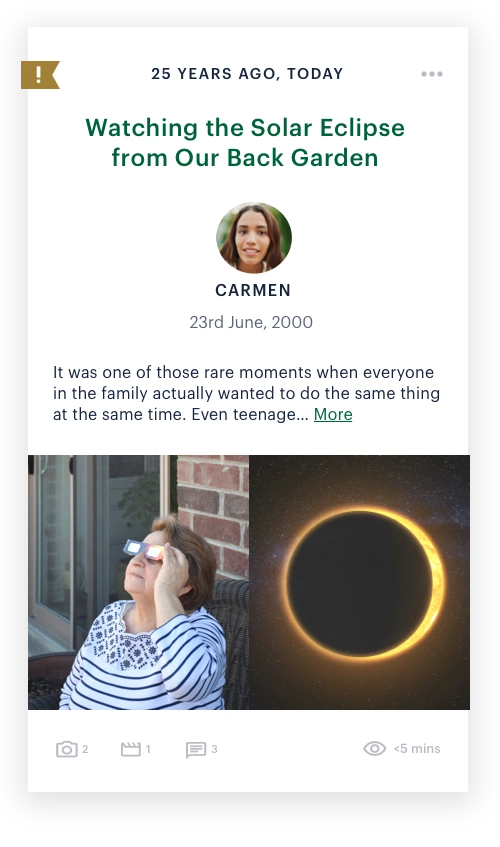The width and height of the screenshot is (500, 847).
Task: Select the author name CARMEN
Action: (x=253, y=290)
